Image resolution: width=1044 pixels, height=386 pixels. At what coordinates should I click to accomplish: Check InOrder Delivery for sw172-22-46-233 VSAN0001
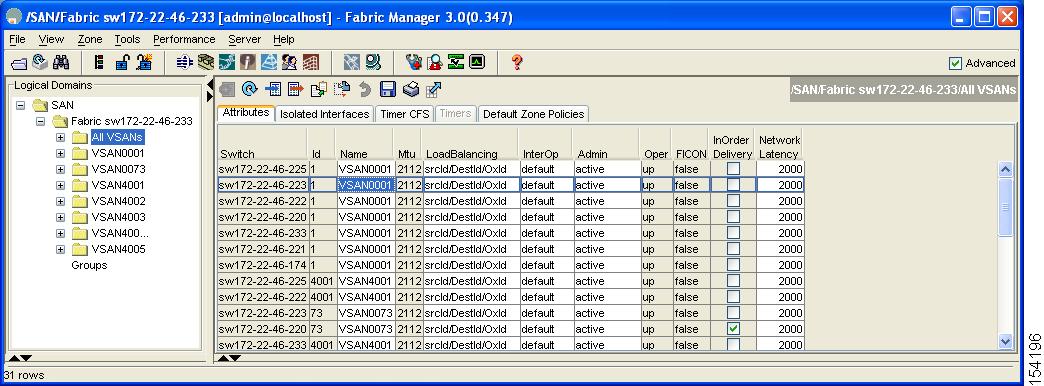pyautogui.click(x=732, y=233)
